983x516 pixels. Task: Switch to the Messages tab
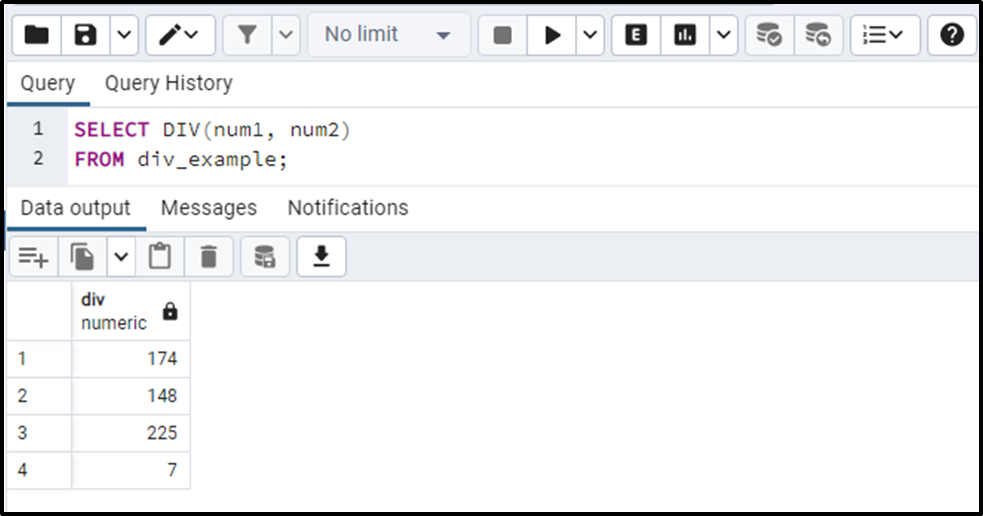point(209,208)
